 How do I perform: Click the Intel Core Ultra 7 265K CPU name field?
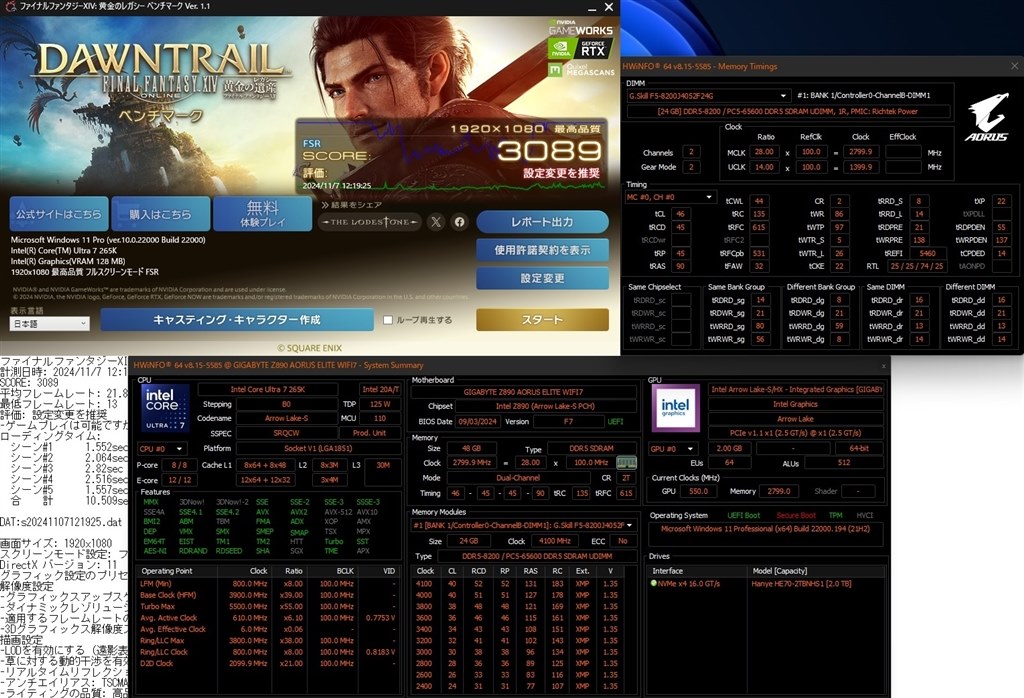pyautogui.click(x=267, y=389)
